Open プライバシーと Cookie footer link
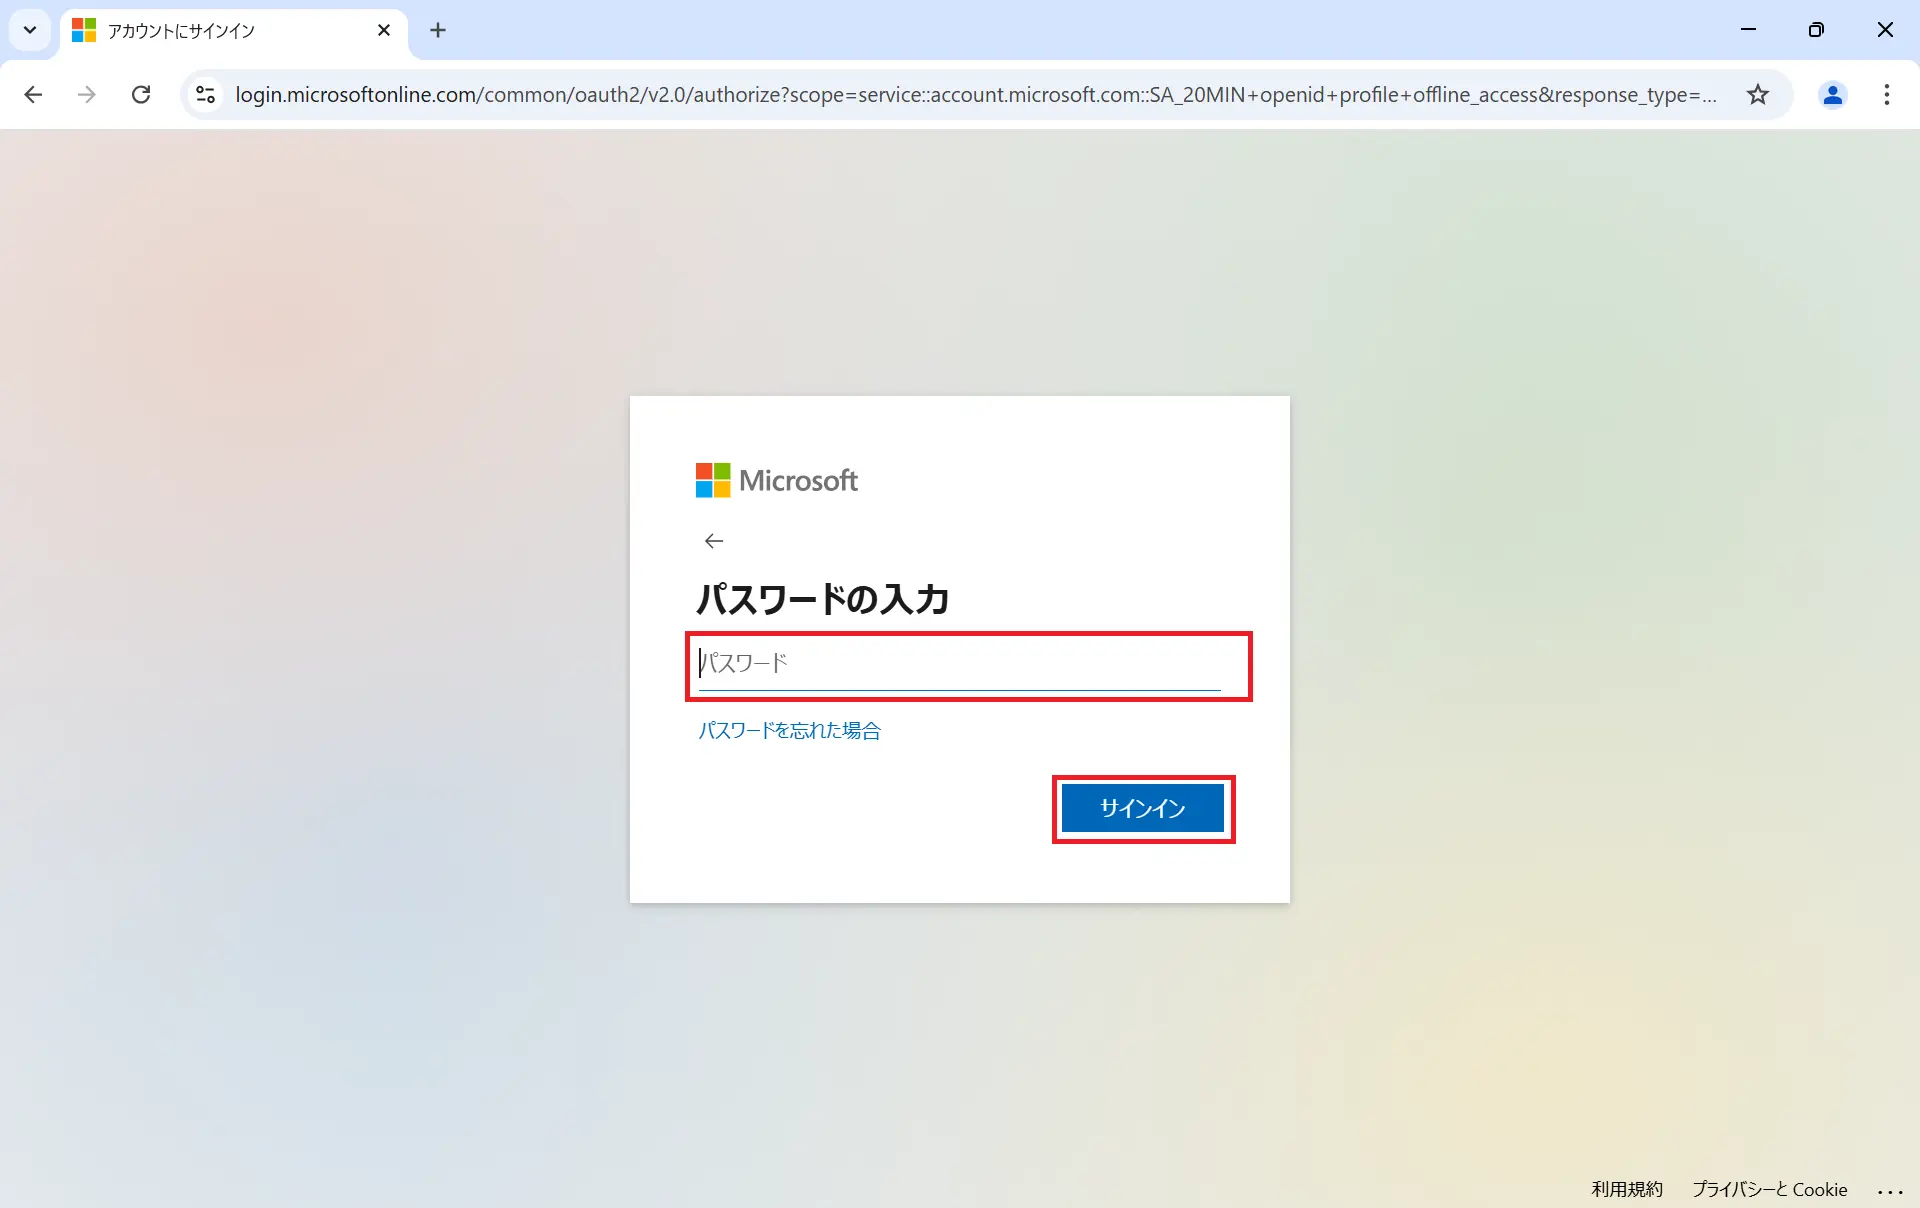 (1769, 1189)
